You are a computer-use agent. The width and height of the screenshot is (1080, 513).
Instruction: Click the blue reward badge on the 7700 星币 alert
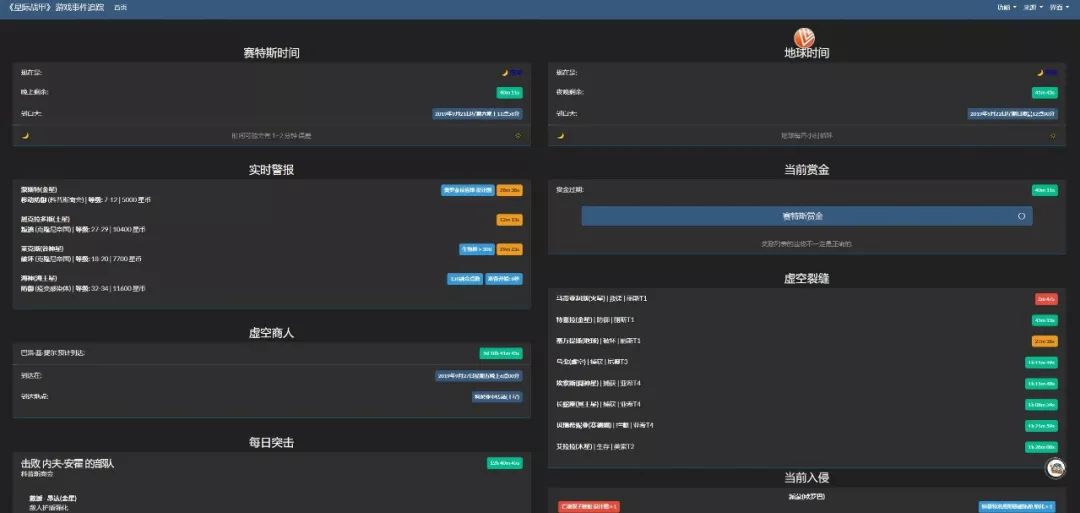477,249
